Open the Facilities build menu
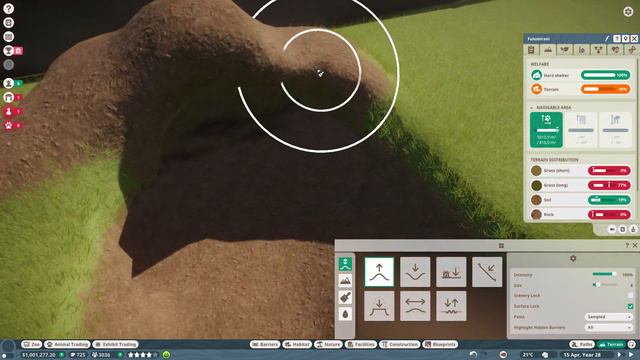Screen dimensions: 640x360 coord(361,344)
